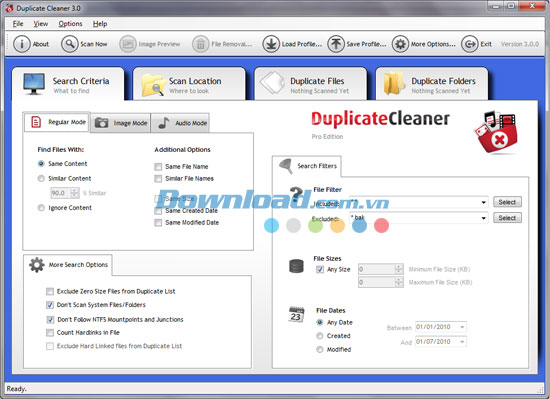Open the Between date picker dropdown
This screenshot has width=550, height=399.
[462, 327]
